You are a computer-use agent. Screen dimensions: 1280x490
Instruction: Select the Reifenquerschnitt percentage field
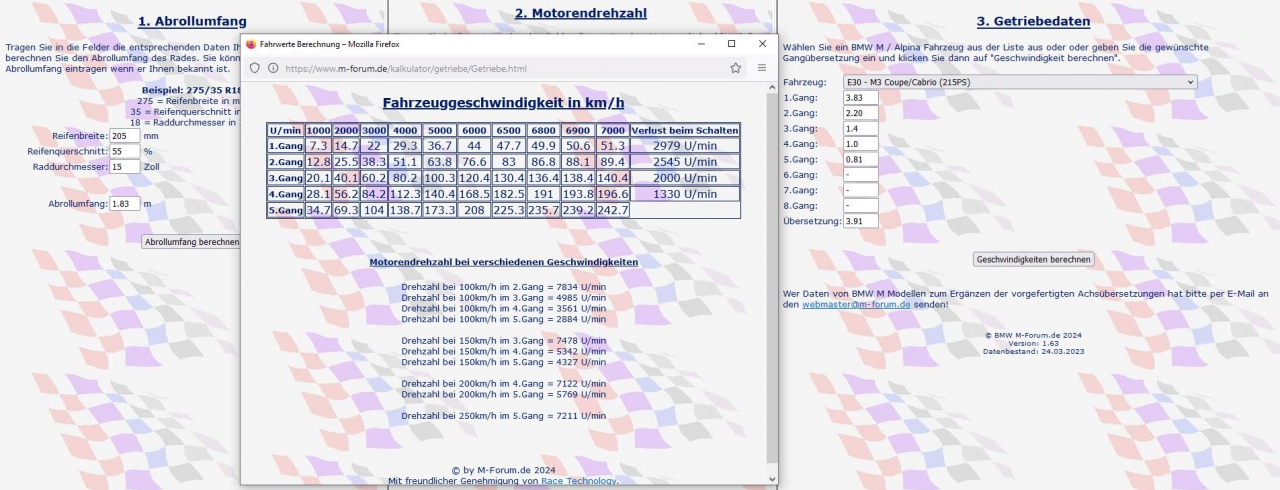point(125,151)
